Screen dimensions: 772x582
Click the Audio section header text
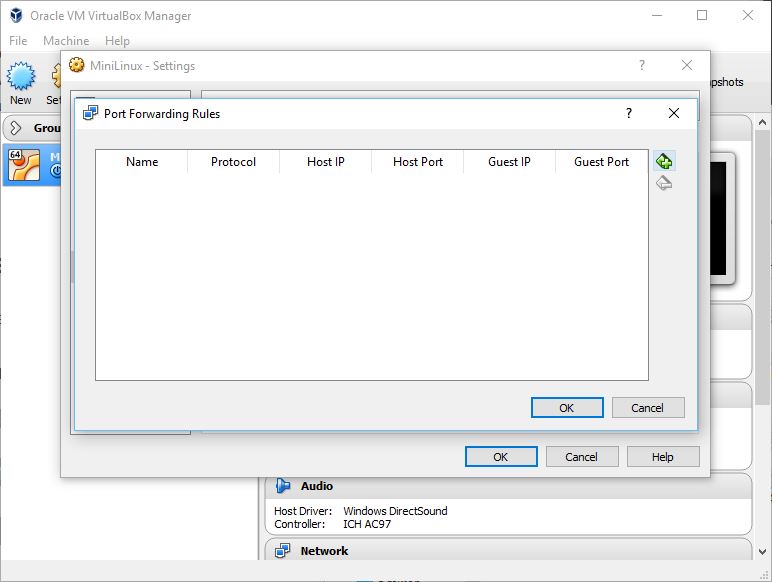(317, 486)
